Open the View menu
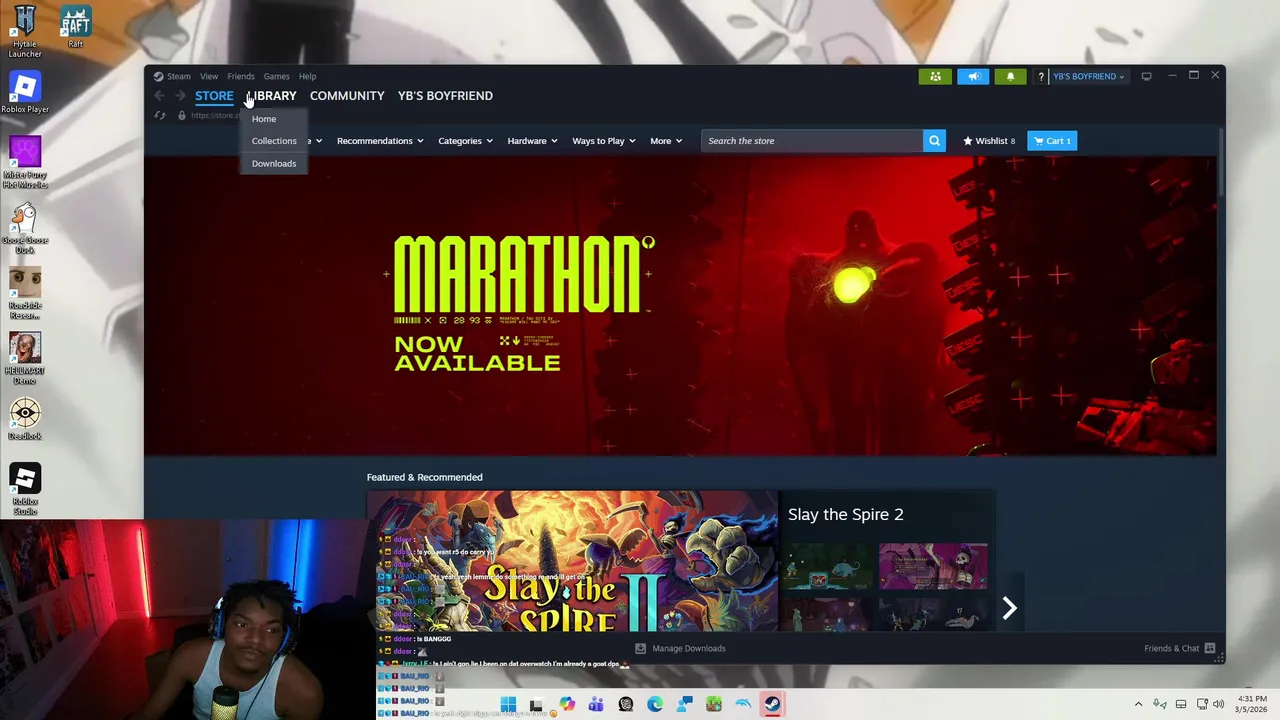This screenshot has height=720, width=1280. 209,76
